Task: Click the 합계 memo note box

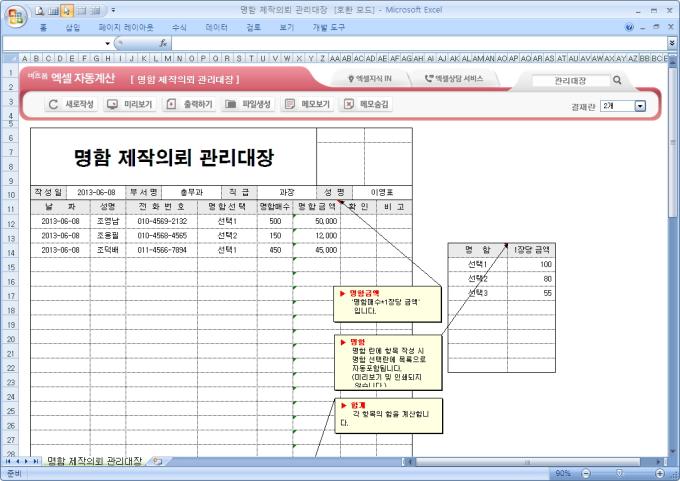Action: point(389,416)
